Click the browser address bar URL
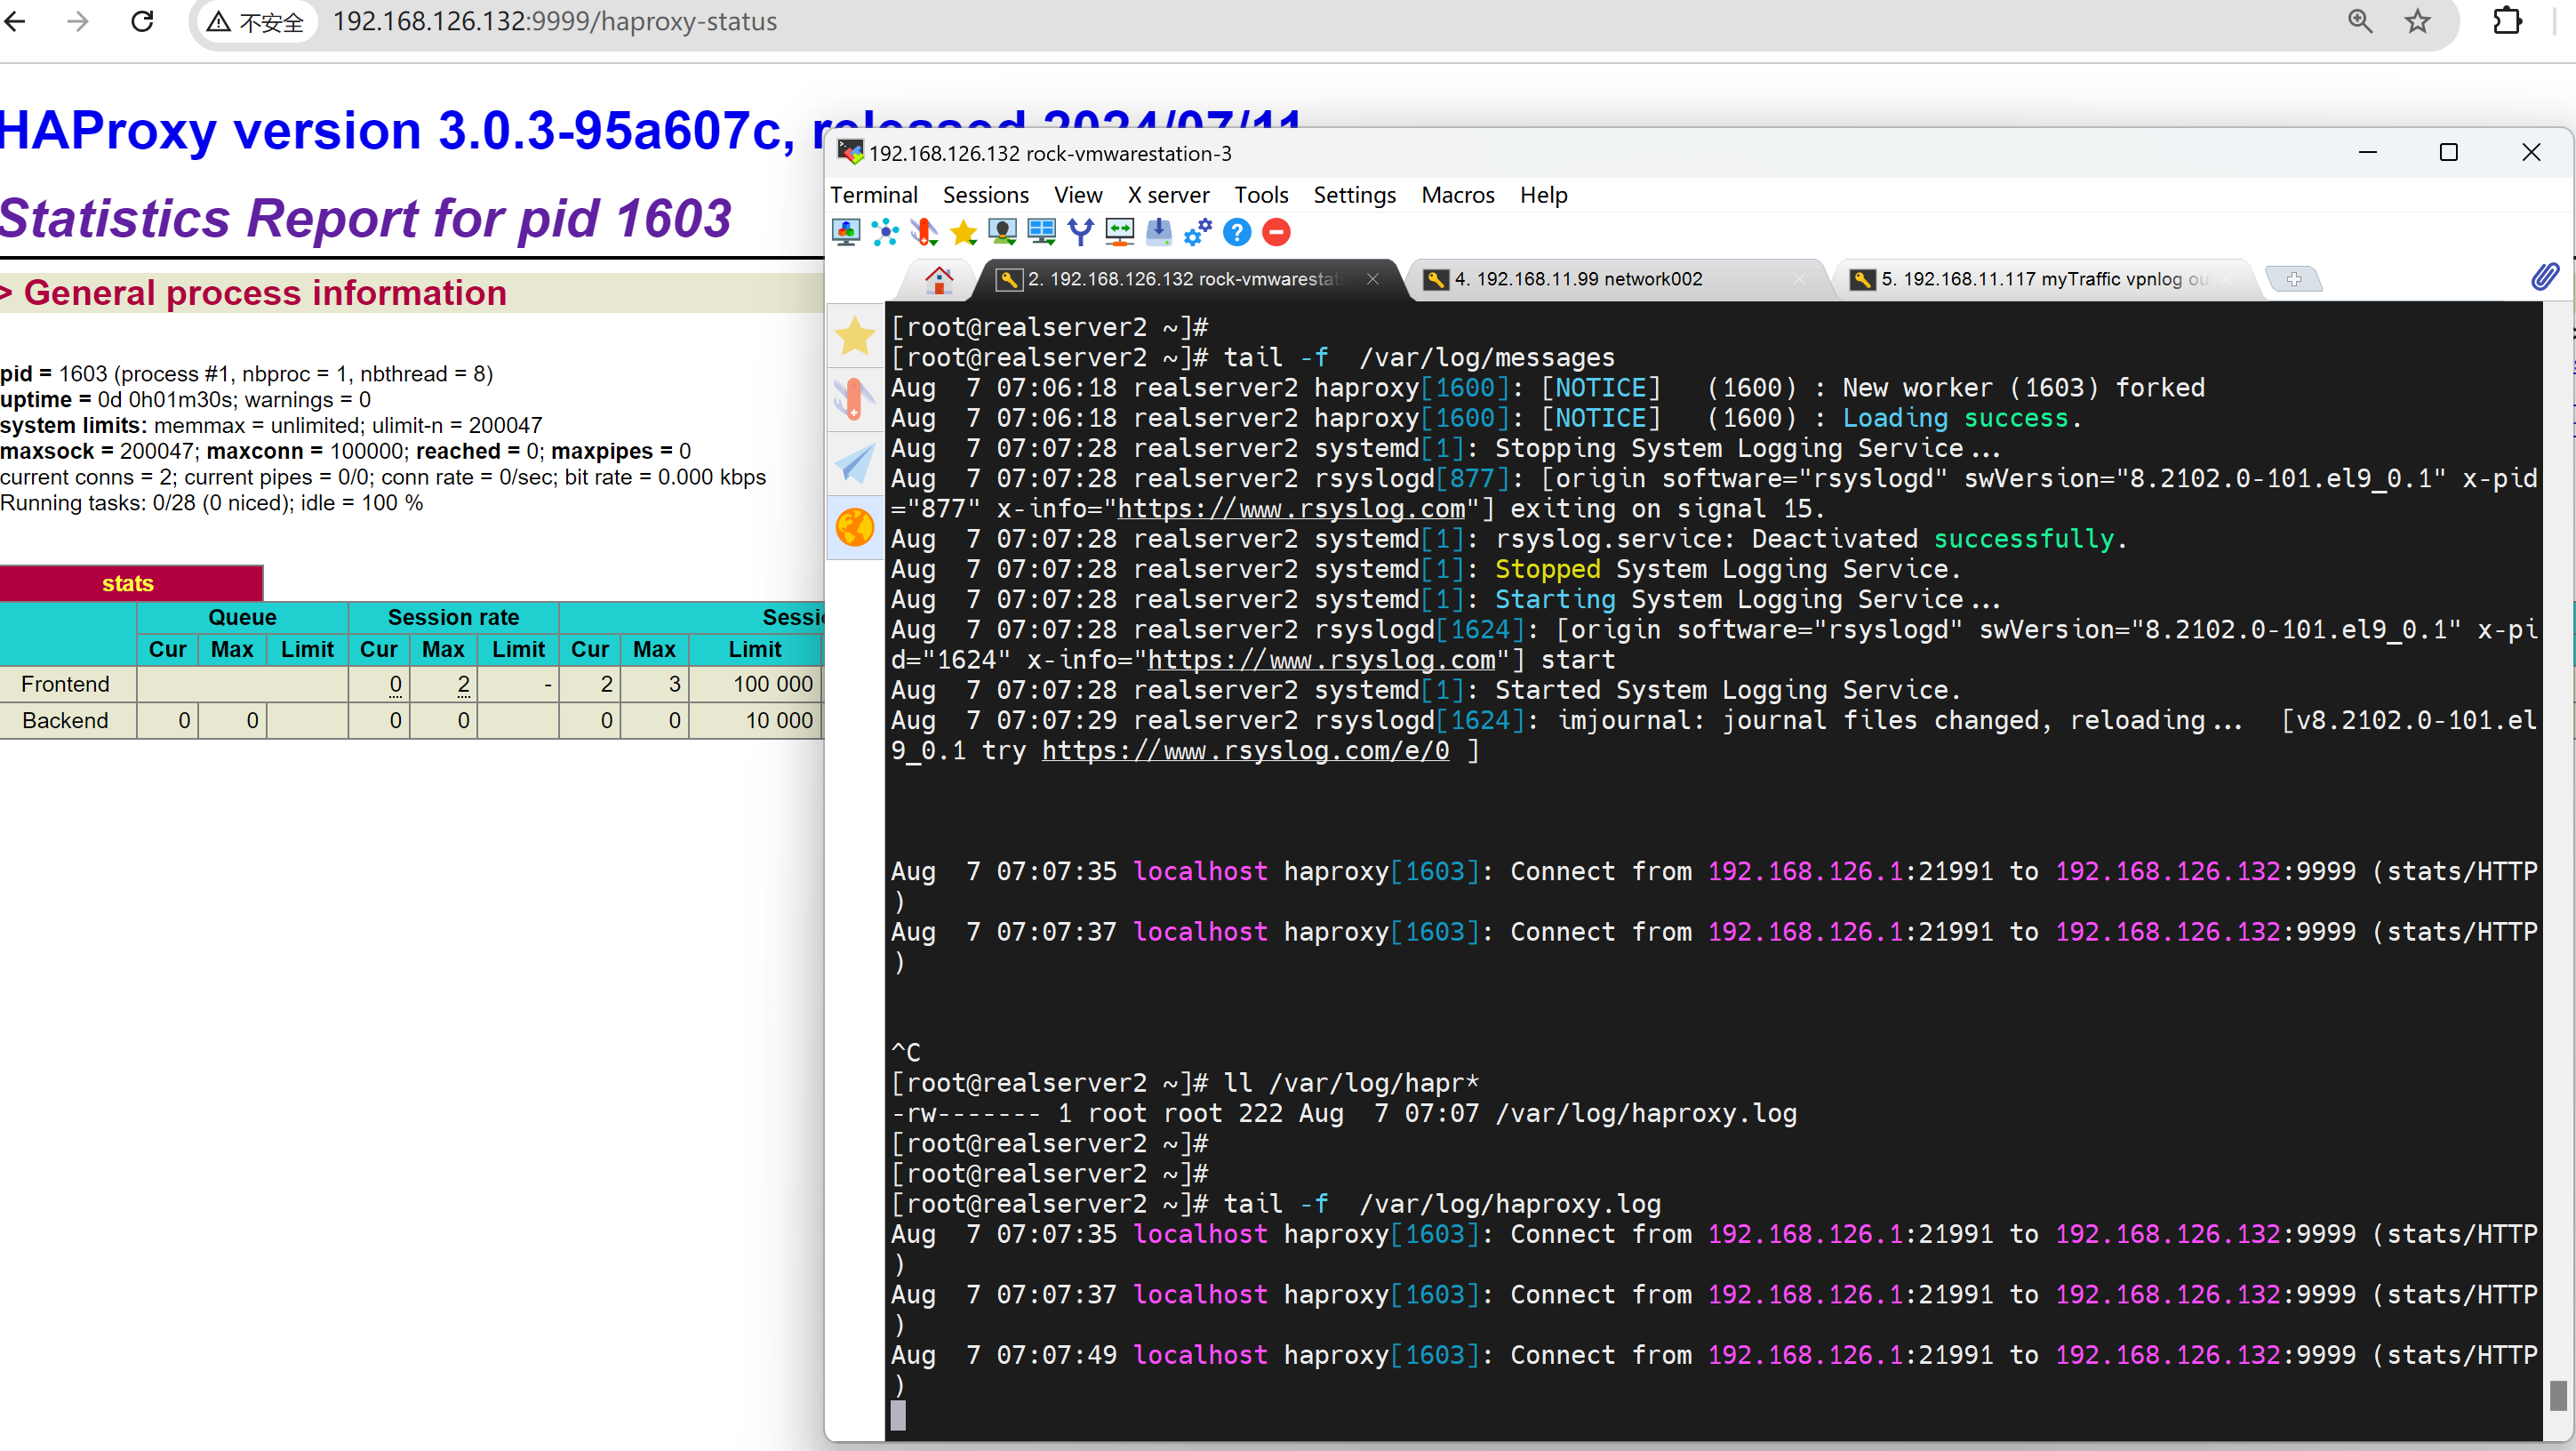2576x1451 pixels. (555, 22)
